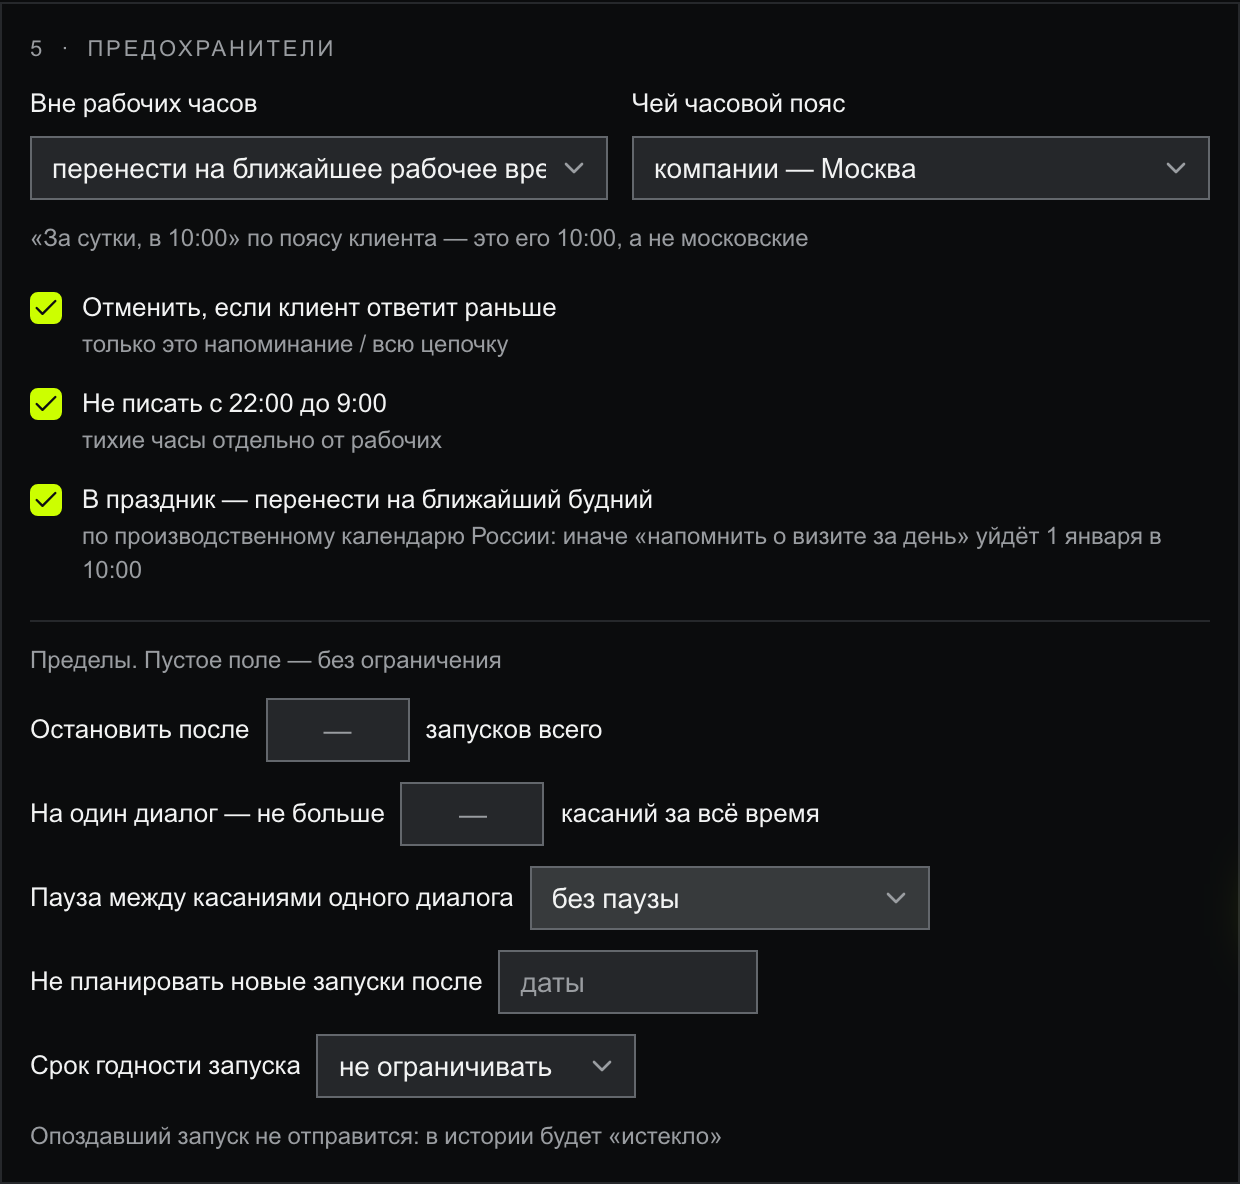Click chevron in «перенести на ближайшее рабочее время» box
Viewport: 1240px width, 1184px height.
click(x=574, y=168)
